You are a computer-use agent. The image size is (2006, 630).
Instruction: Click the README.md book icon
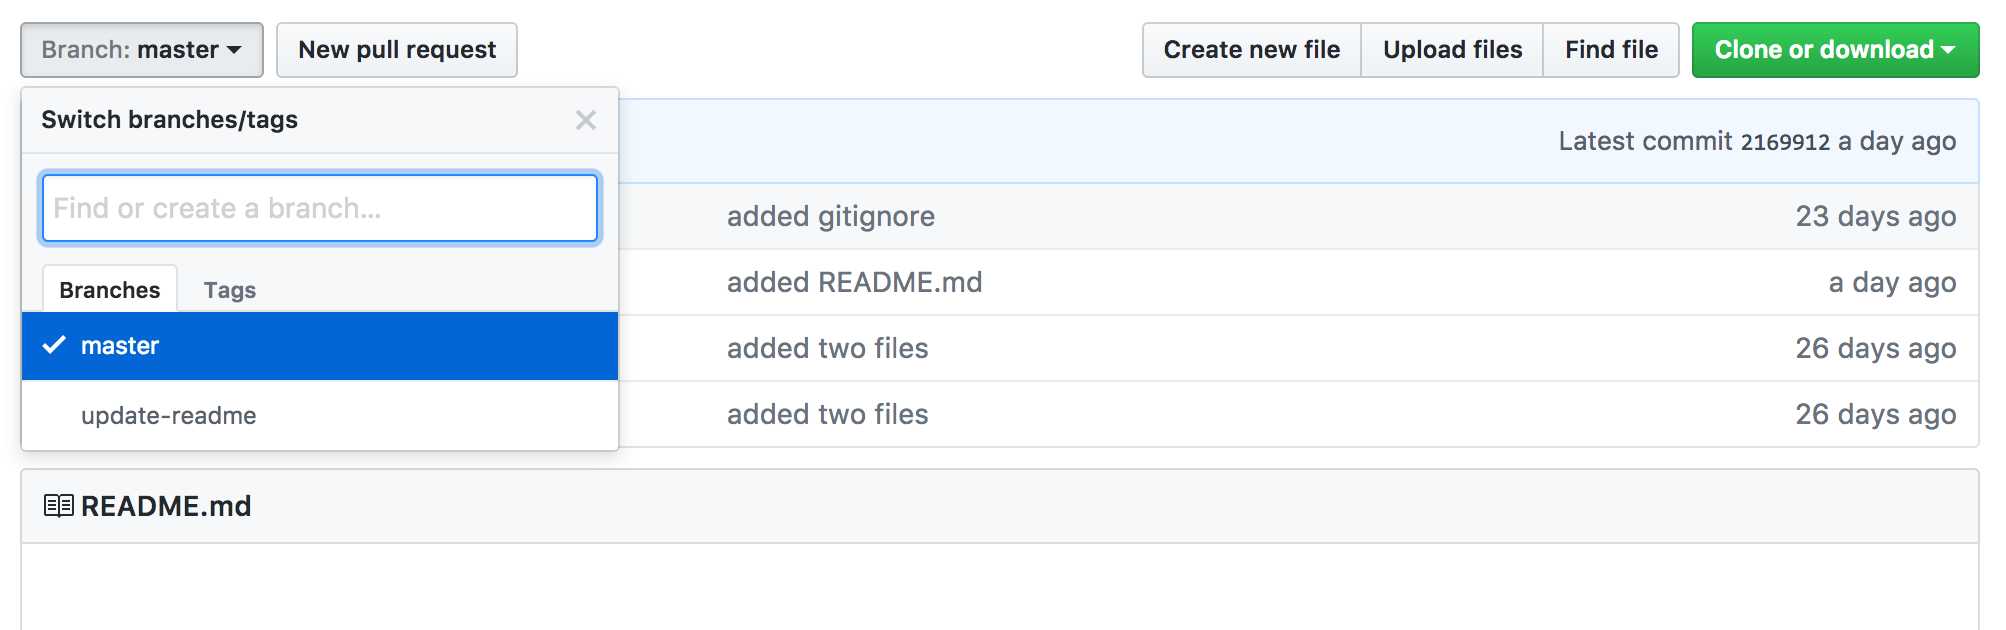tap(59, 506)
